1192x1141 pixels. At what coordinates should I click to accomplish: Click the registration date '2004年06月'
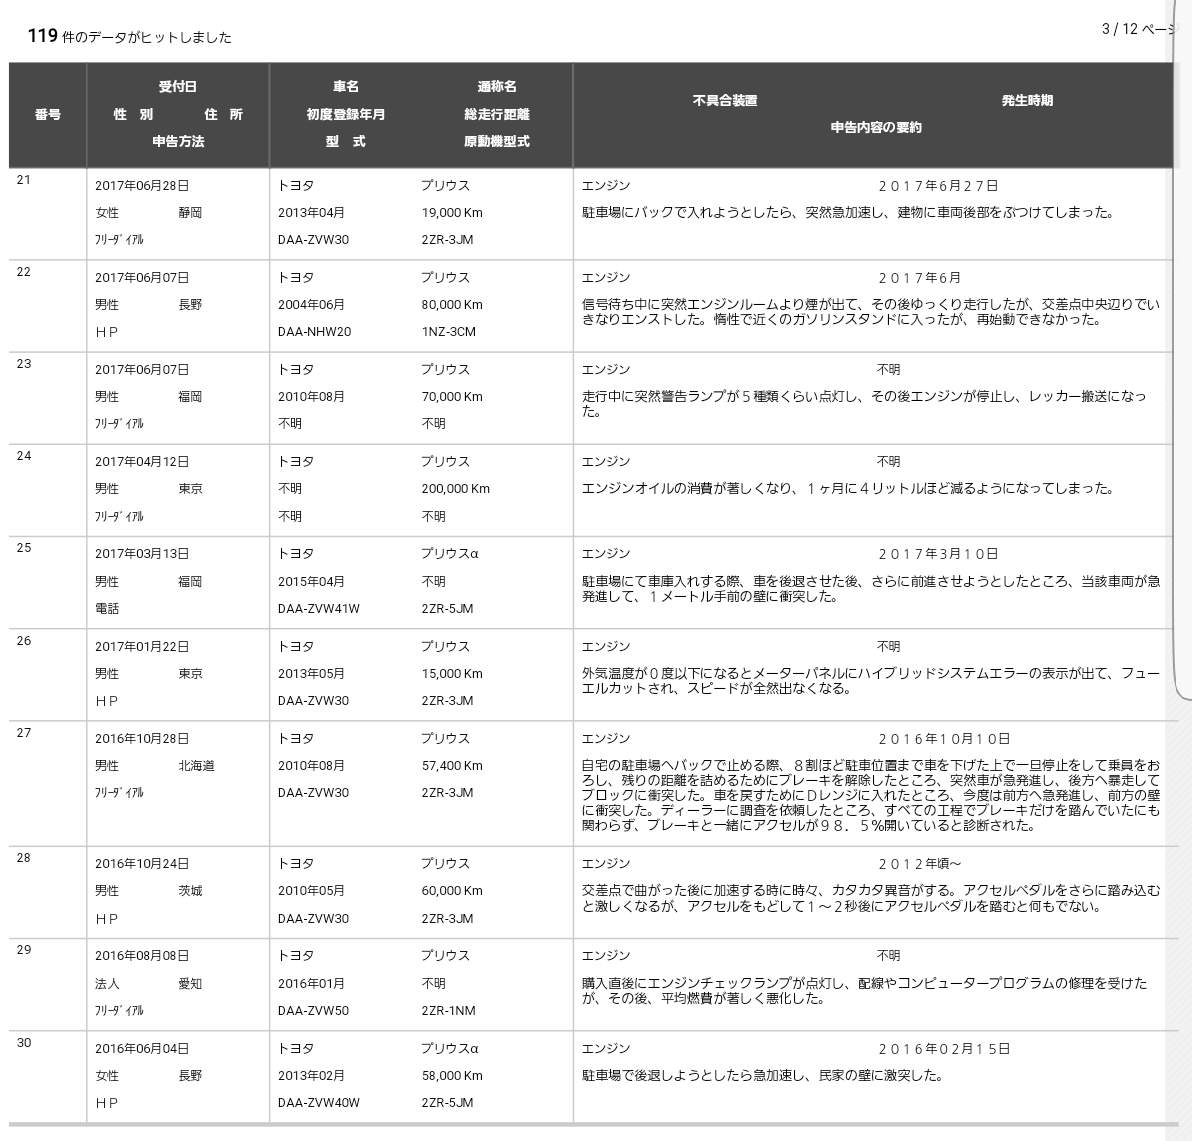point(311,305)
